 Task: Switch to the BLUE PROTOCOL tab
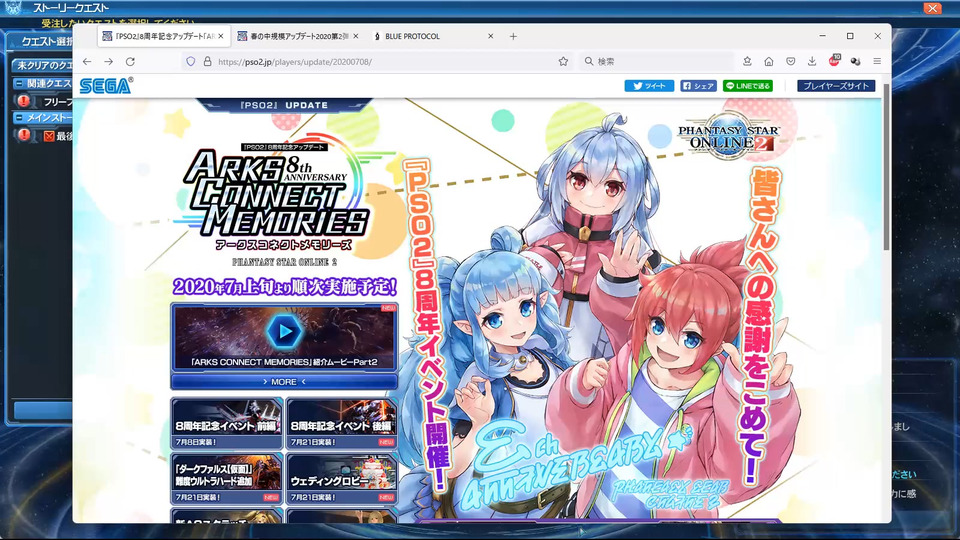[x=434, y=36]
